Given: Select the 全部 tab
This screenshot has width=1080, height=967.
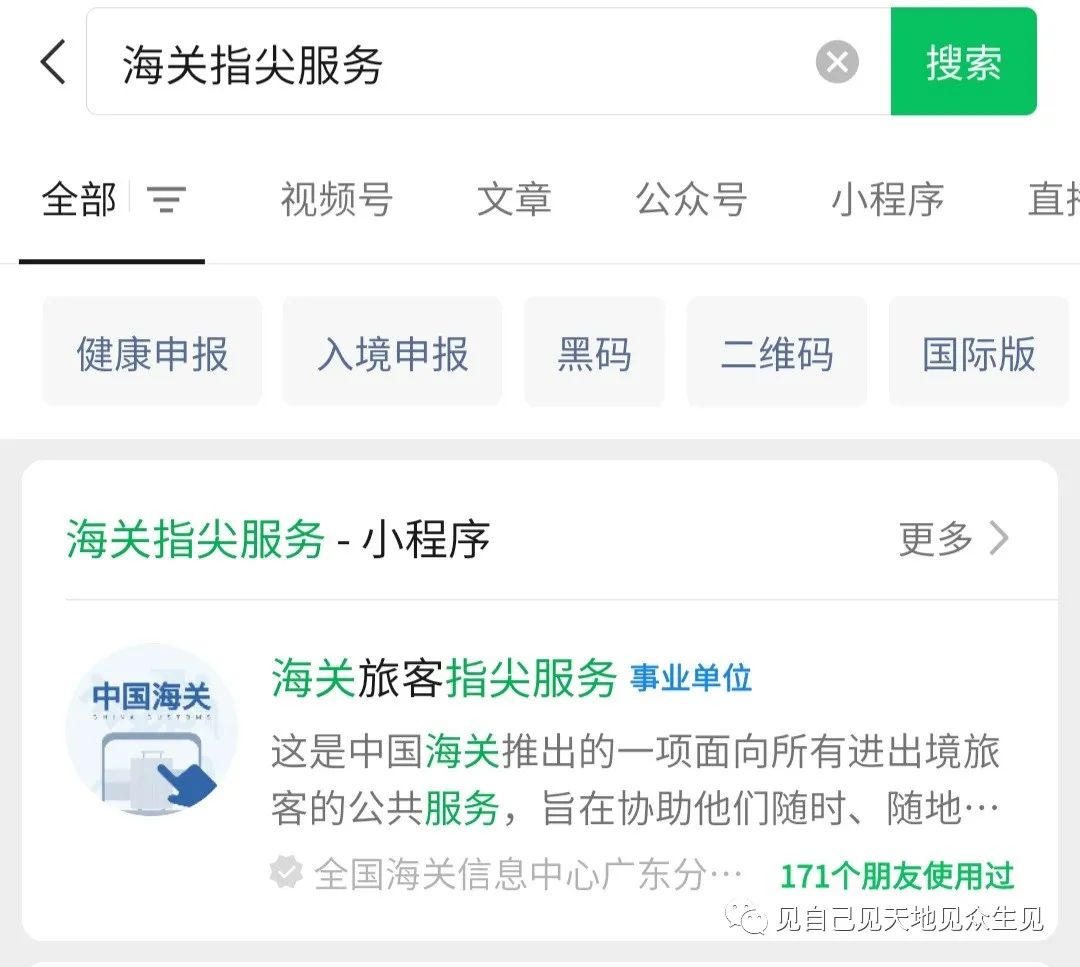Looking at the screenshot, I should 79,200.
